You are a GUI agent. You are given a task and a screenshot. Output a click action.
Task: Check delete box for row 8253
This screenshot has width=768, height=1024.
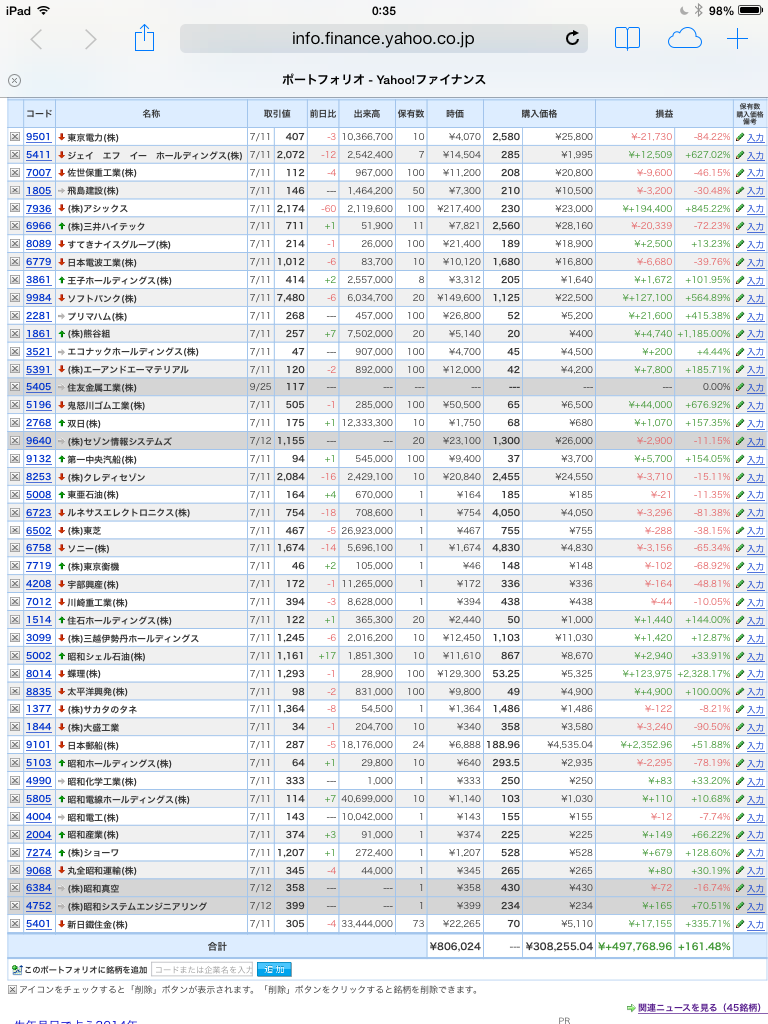(15, 477)
